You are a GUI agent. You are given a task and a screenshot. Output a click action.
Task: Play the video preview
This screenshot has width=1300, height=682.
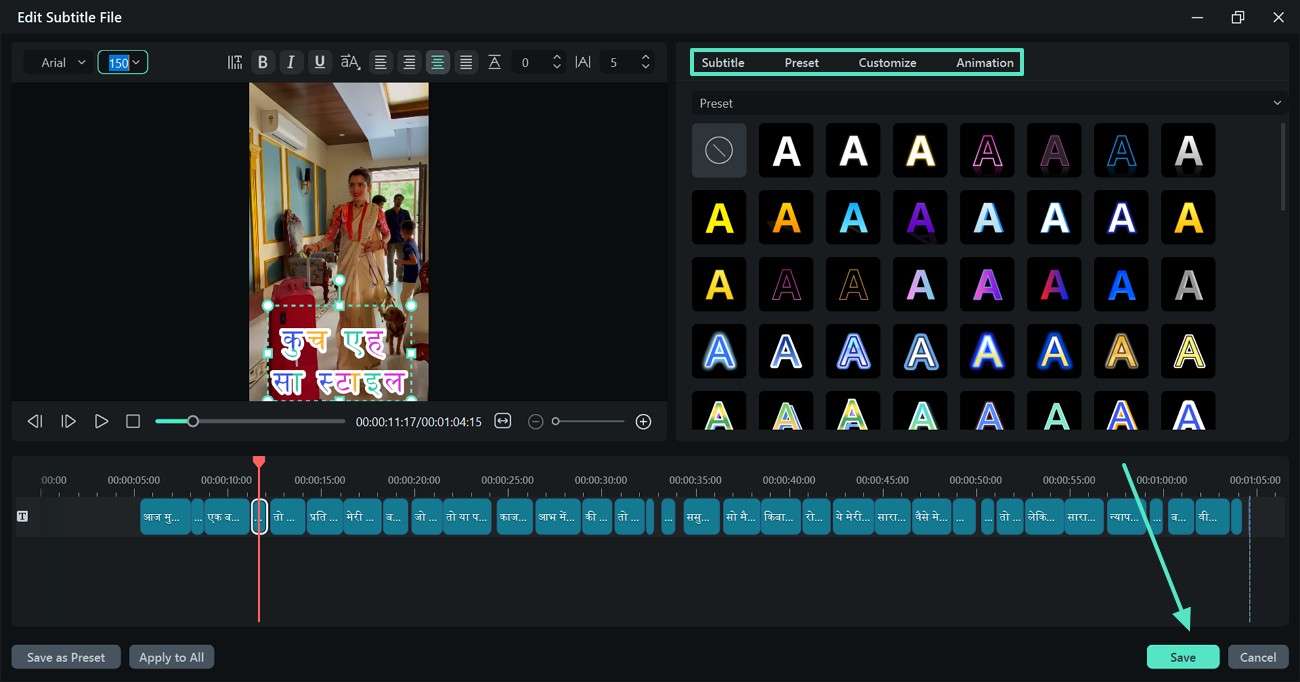click(101, 421)
